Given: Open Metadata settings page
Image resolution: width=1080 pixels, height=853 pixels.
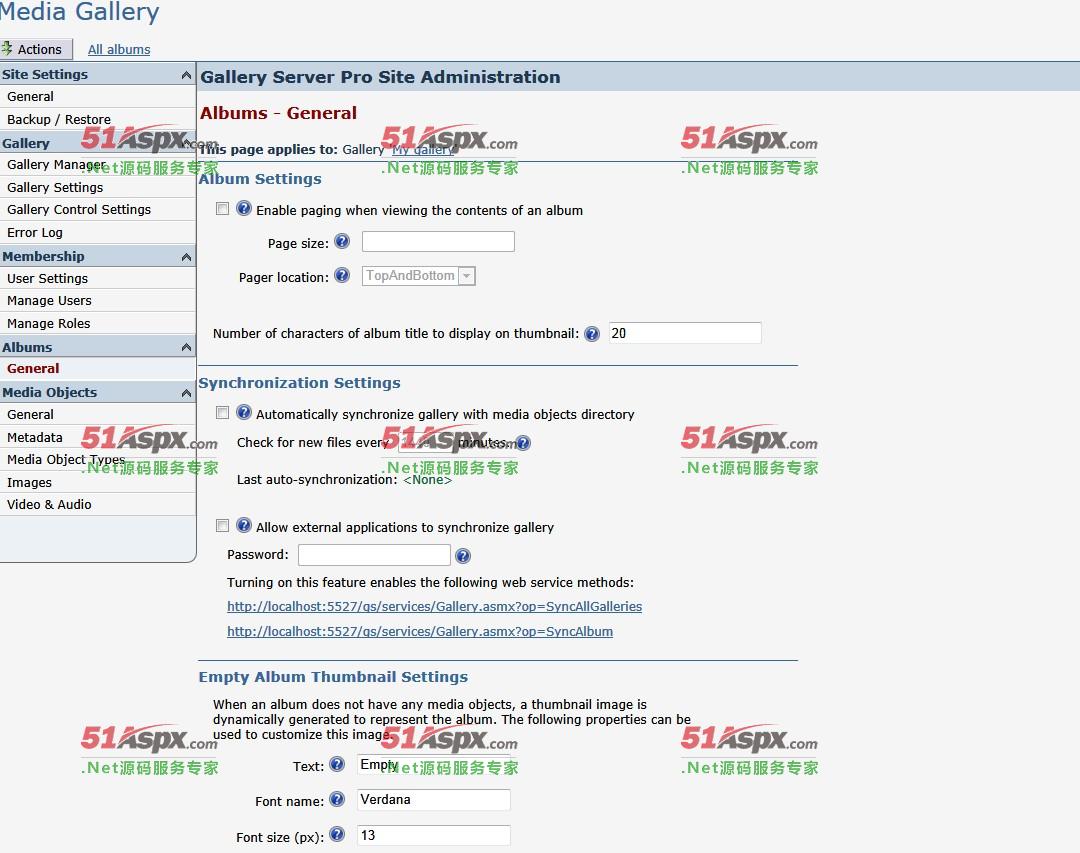Looking at the screenshot, I should pos(98,437).
